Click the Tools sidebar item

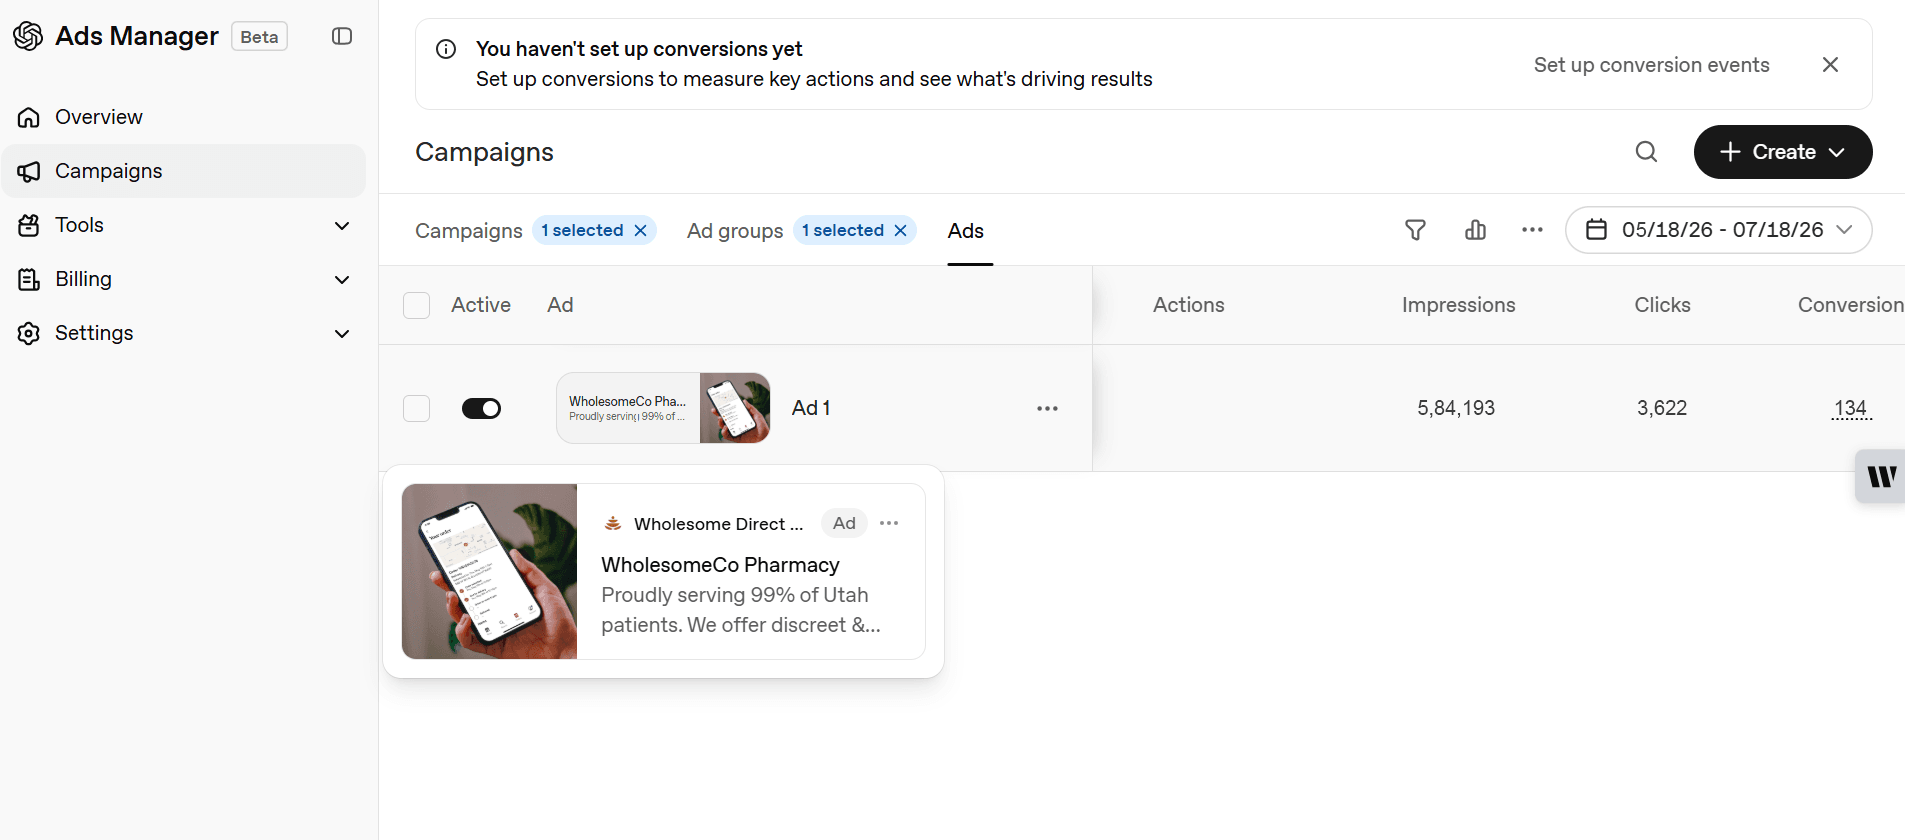184,225
